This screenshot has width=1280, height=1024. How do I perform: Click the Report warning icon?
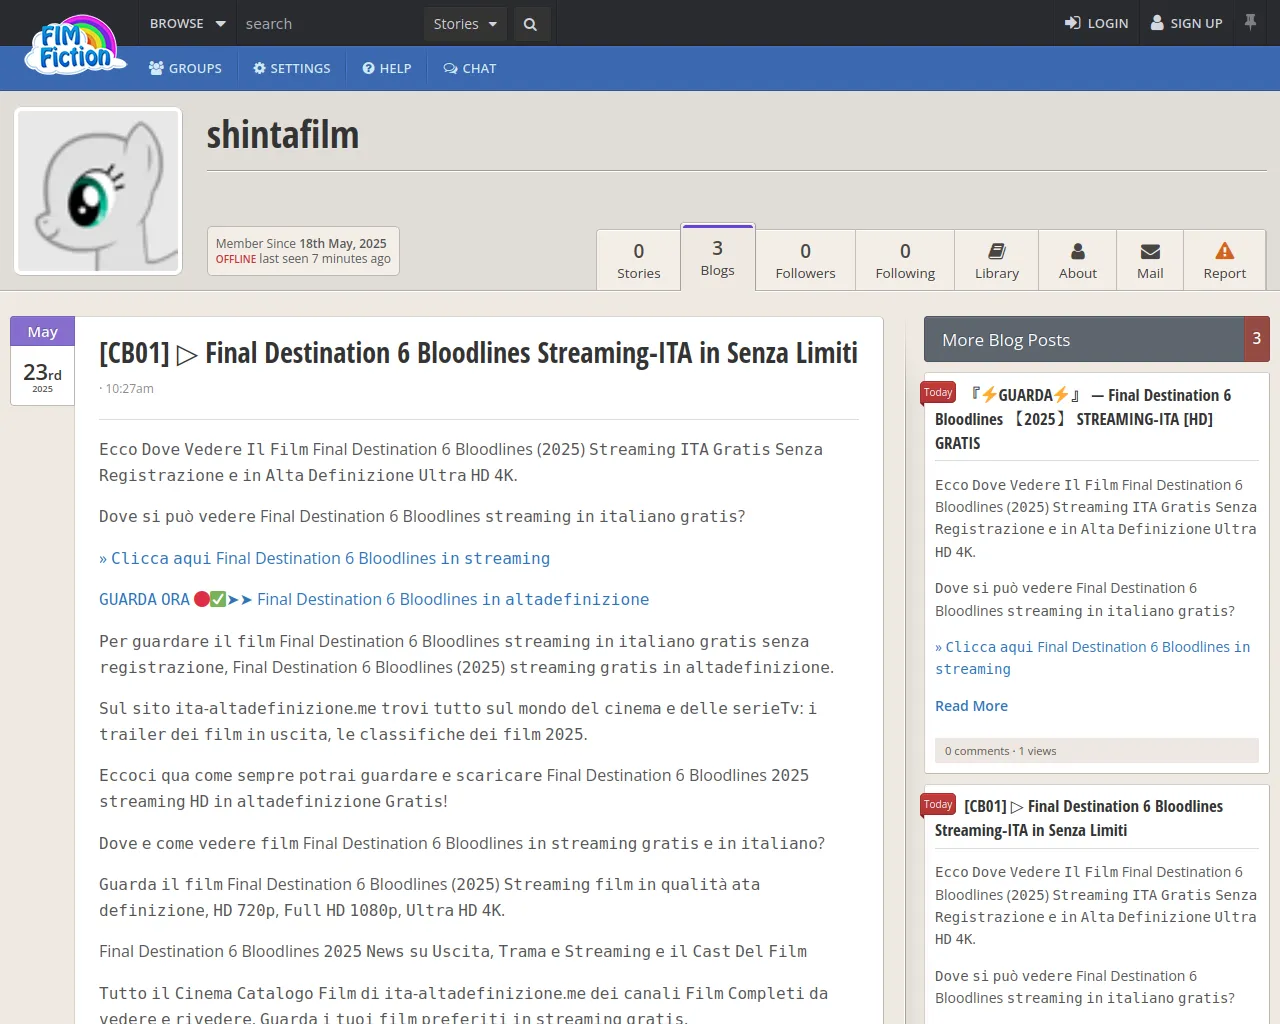pos(1224,251)
